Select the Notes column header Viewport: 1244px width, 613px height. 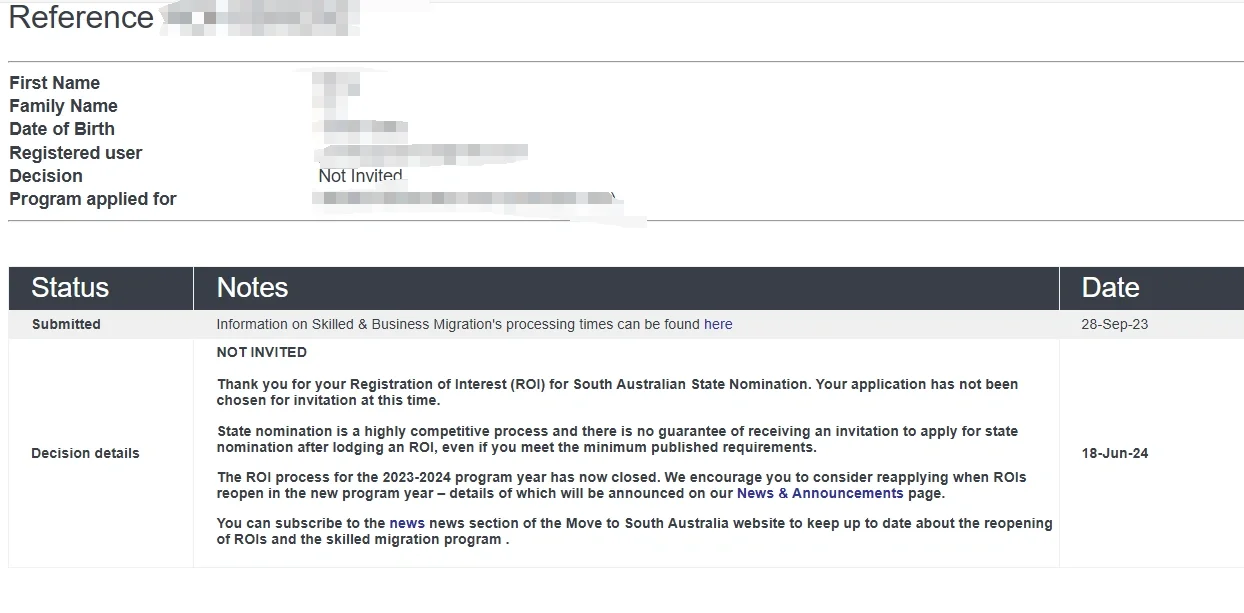click(x=626, y=288)
